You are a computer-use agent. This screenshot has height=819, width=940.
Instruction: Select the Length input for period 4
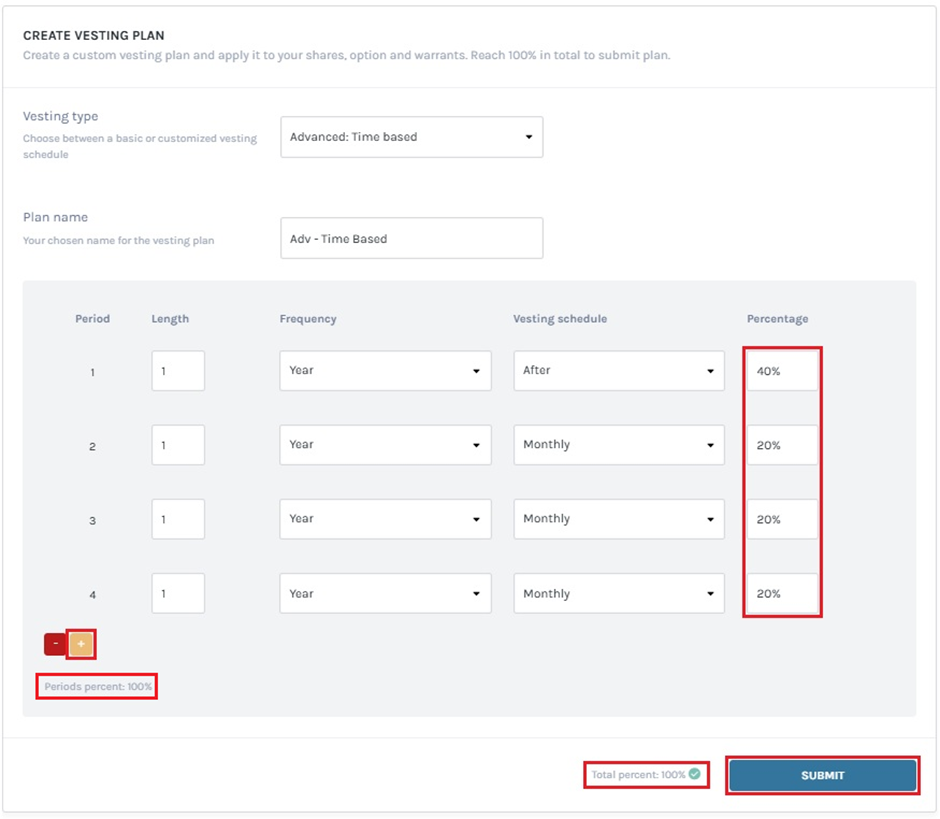tap(177, 592)
